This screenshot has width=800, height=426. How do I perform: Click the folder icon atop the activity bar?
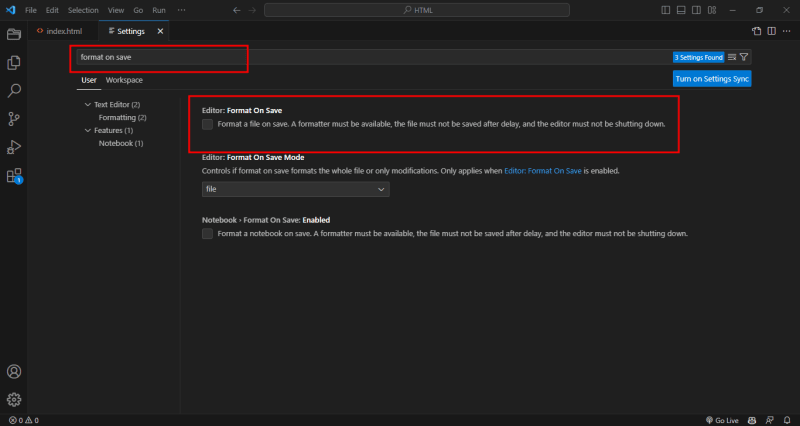pos(14,34)
